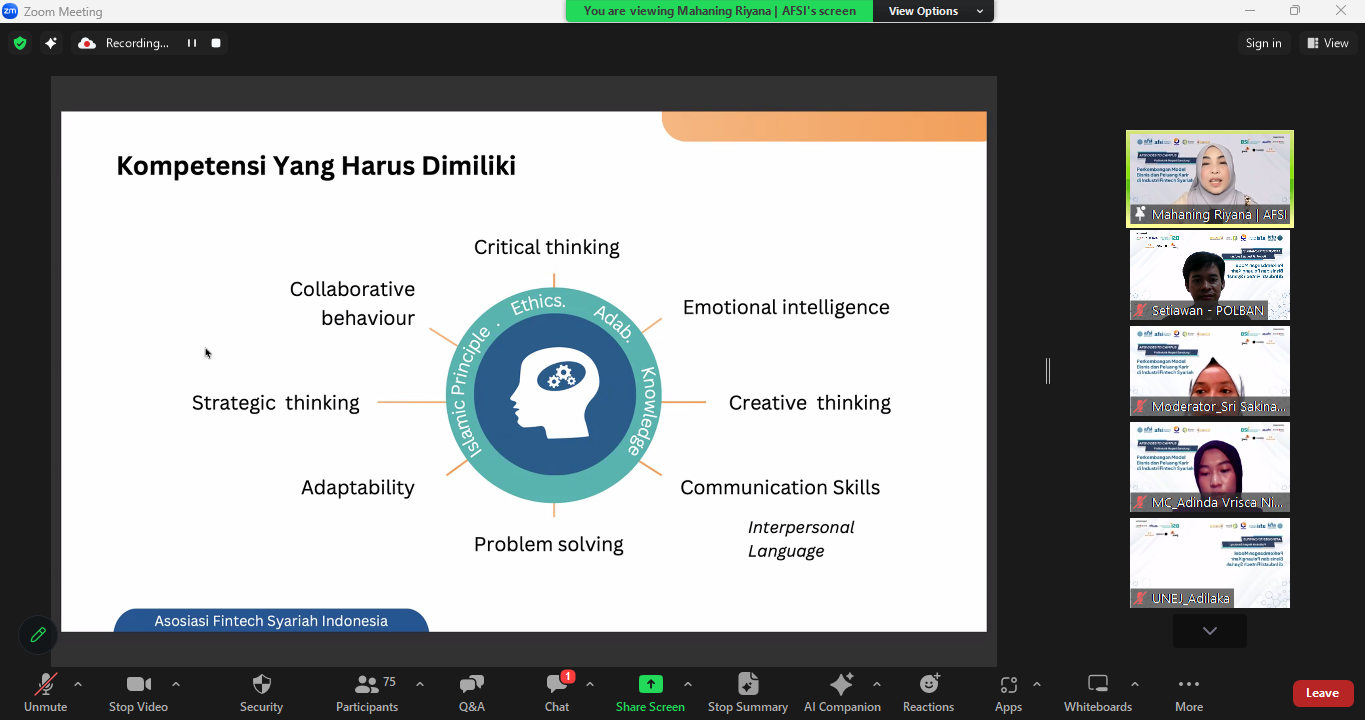This screenshot has height=720, width=1365.
Task: Open the More options menu
Action: pos(1188,693)
